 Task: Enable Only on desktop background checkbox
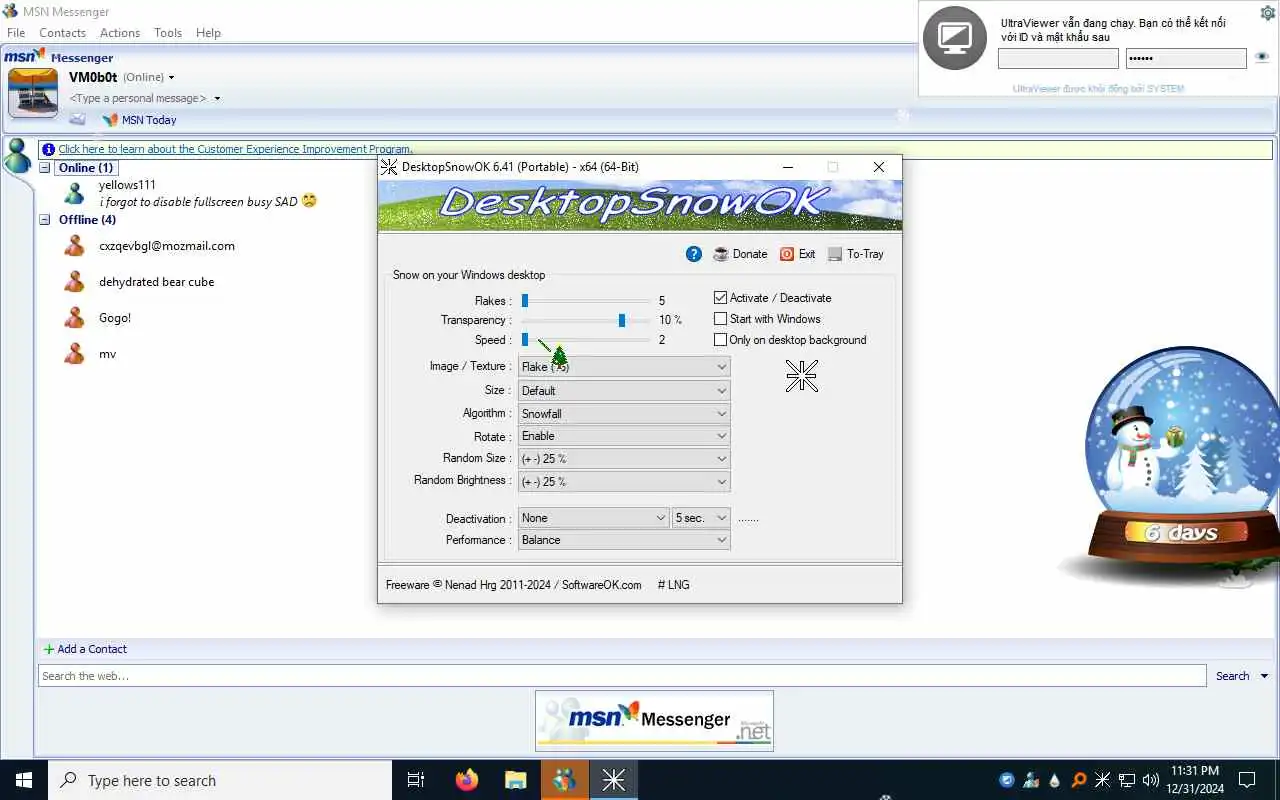[720, 340]
